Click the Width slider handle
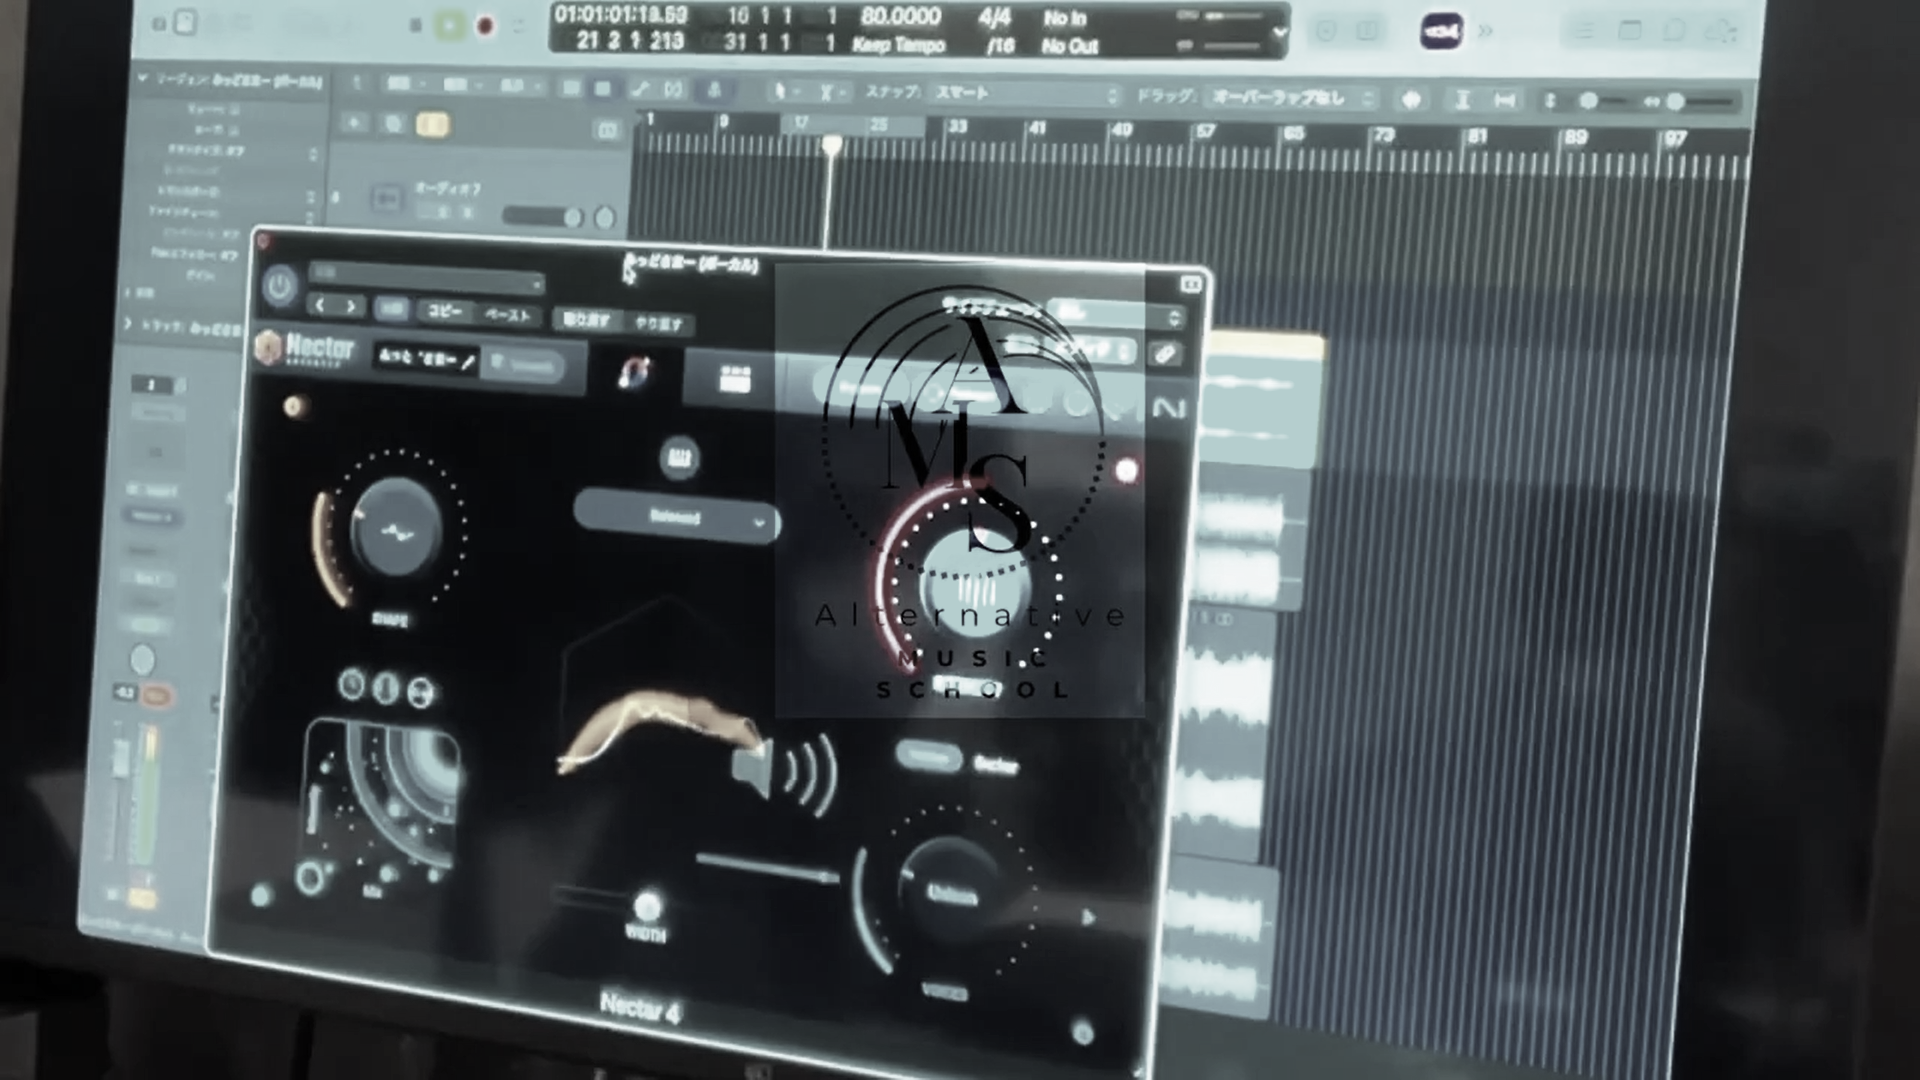The height and width of the screenshot is (1080, 1920). click(647, 906)
